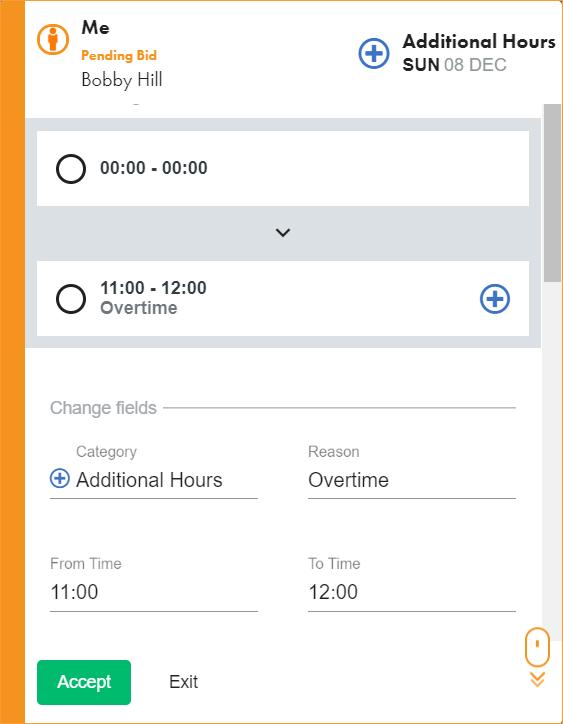Click the From Time 11:00 field
Image resolution: width=563 pixels, height=724 pixels.
(x=154, y=592)
